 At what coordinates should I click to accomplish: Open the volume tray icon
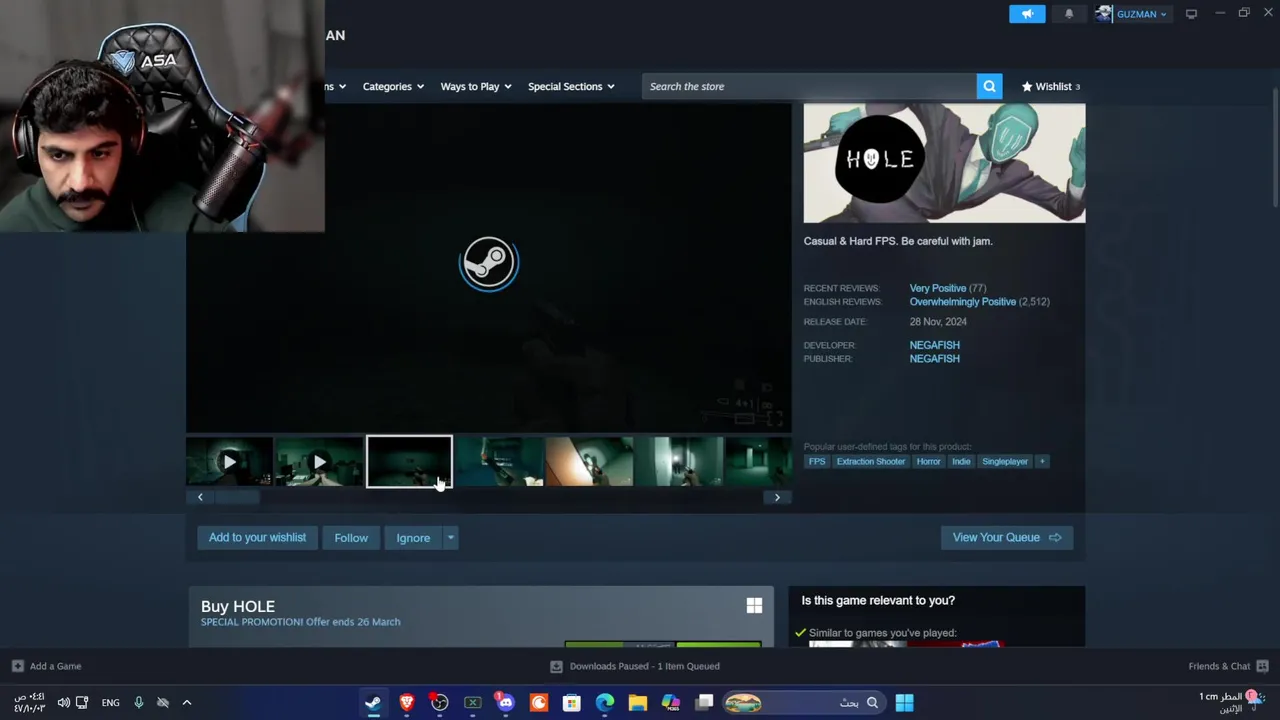(x=64, y=703)
